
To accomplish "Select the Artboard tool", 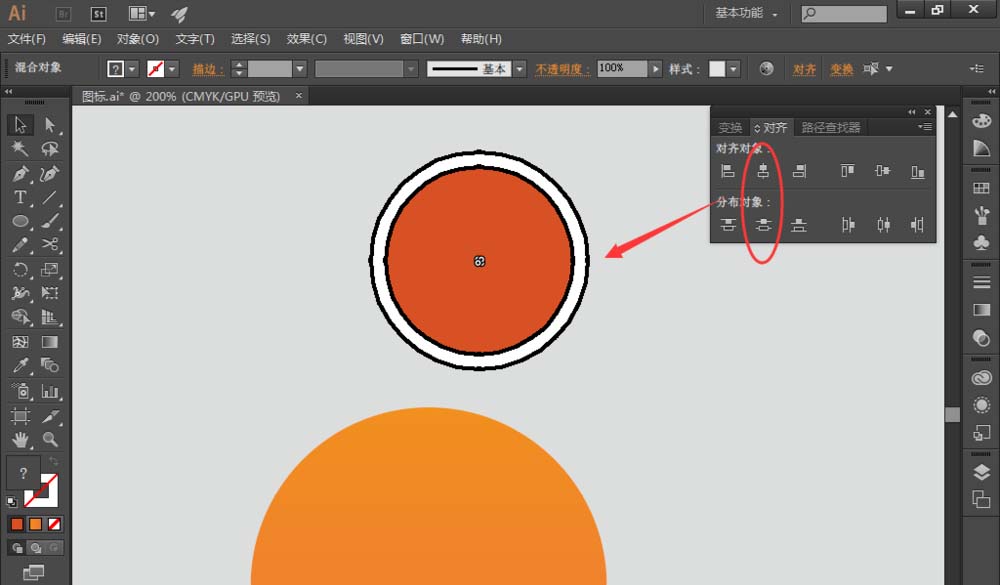I will pos(20,416).
